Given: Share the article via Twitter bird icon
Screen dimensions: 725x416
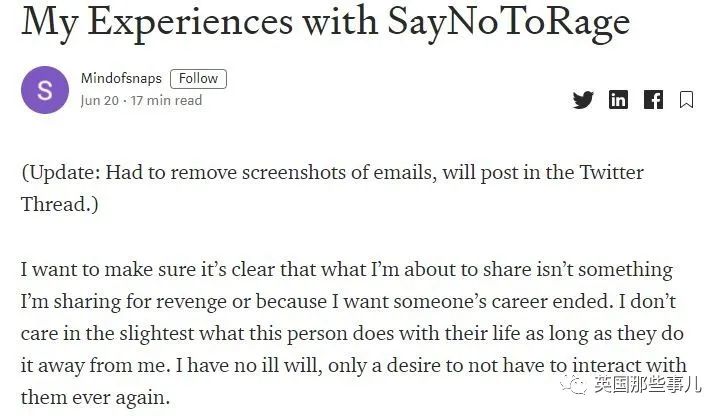Looking at the screenshot, I should pyautogui.click(x=583, y=100).
